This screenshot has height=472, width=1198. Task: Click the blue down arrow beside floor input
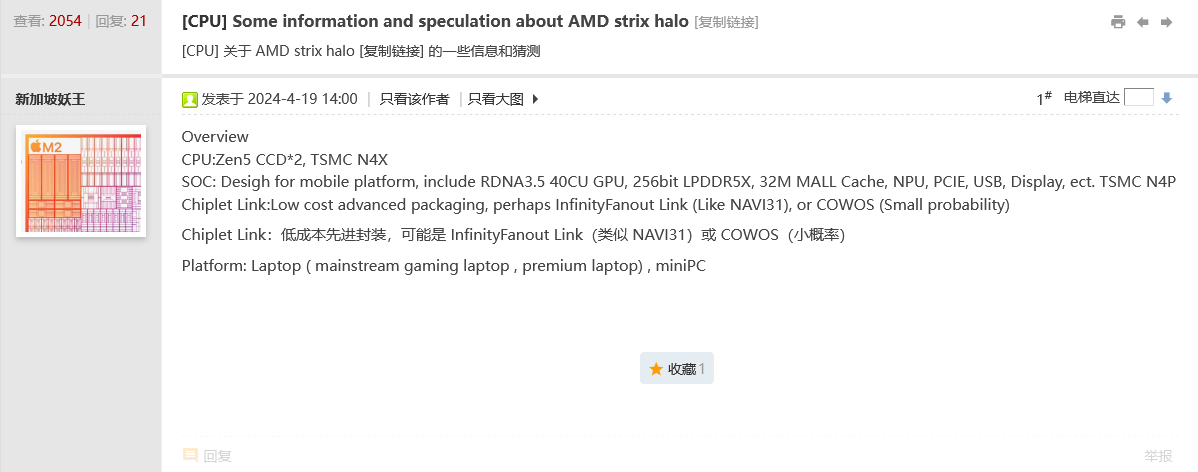pos(1166,98)
